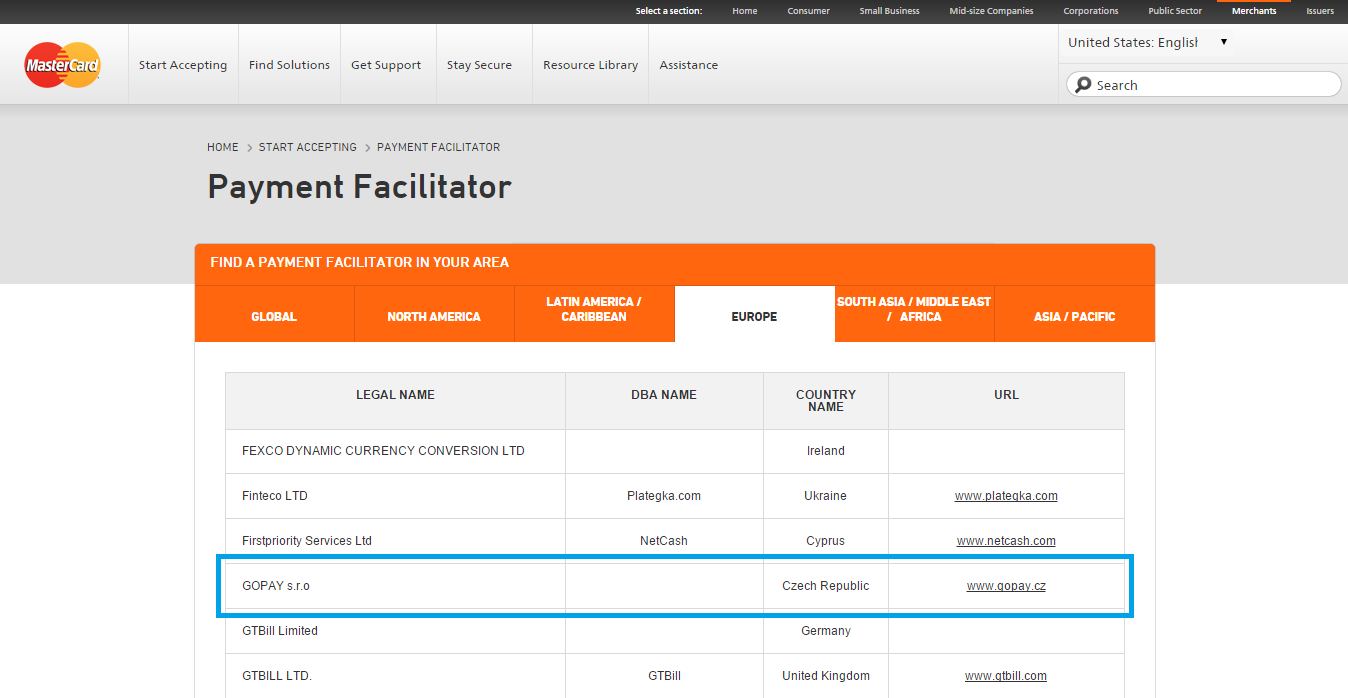Select the Small Business section

pyautogui.click(x=890, y=11)
